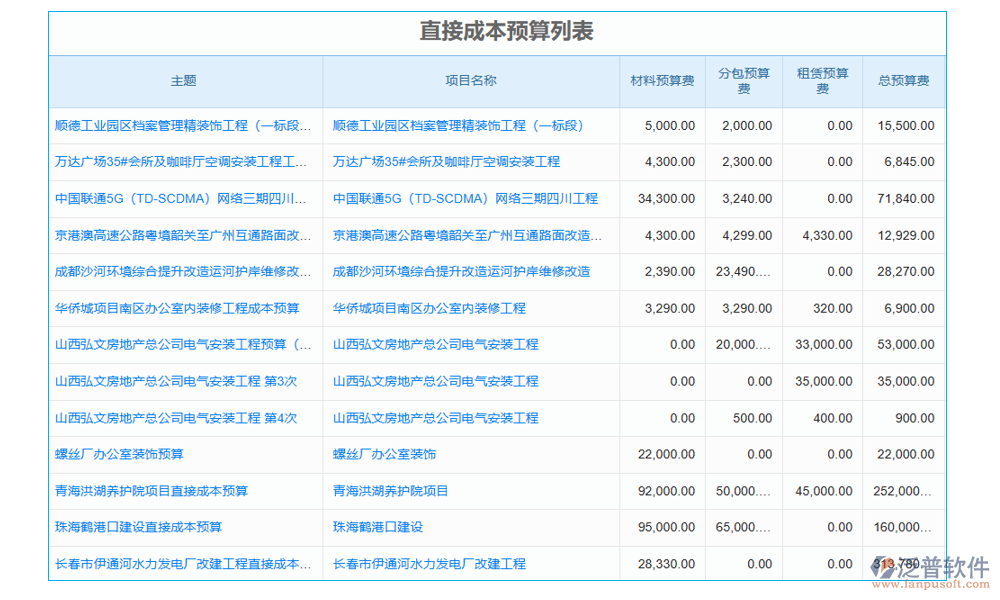Sort by the 租赁预算费 column header

click(821, 81)
